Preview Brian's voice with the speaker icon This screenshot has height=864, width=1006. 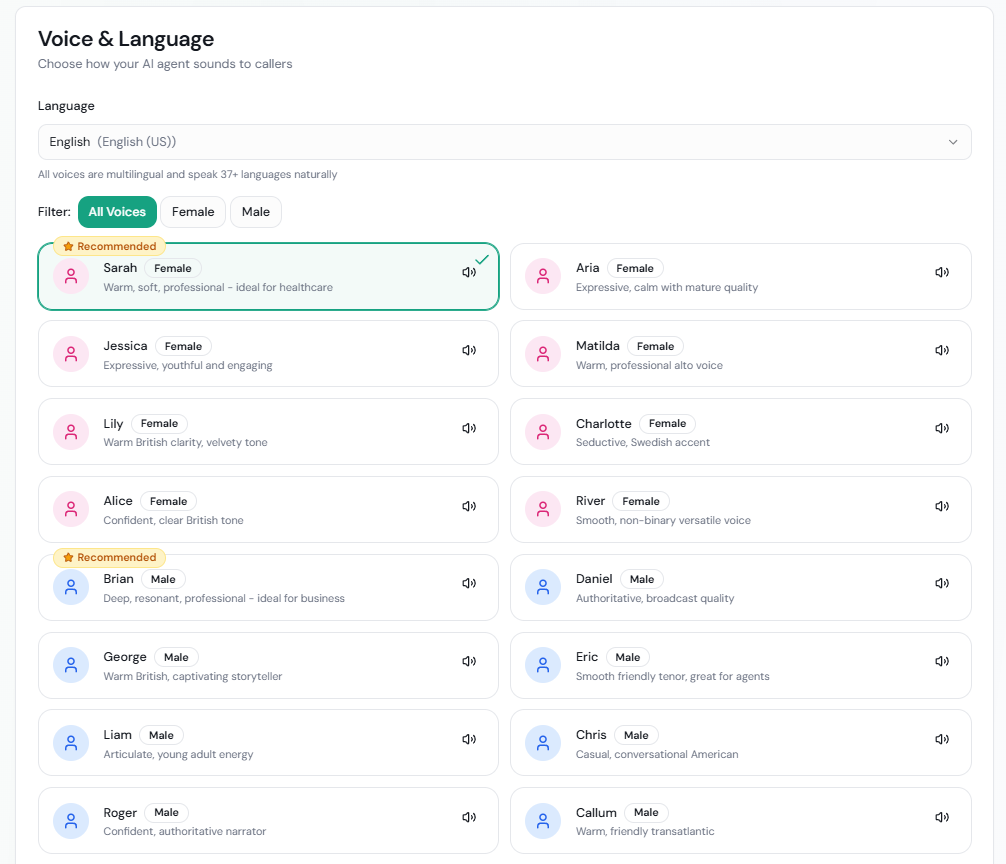point(469,583)
